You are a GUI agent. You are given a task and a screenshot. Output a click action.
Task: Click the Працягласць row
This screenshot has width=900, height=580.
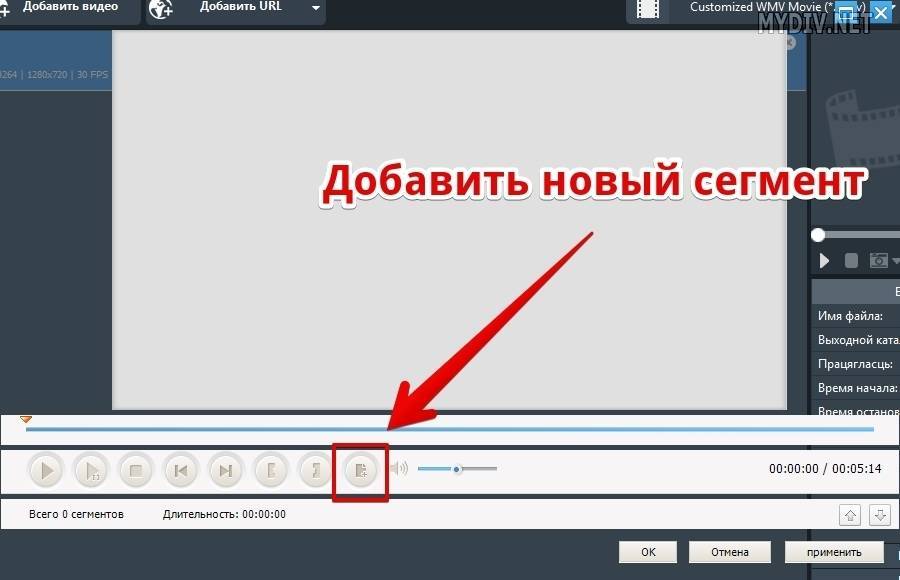click(856, 364)
